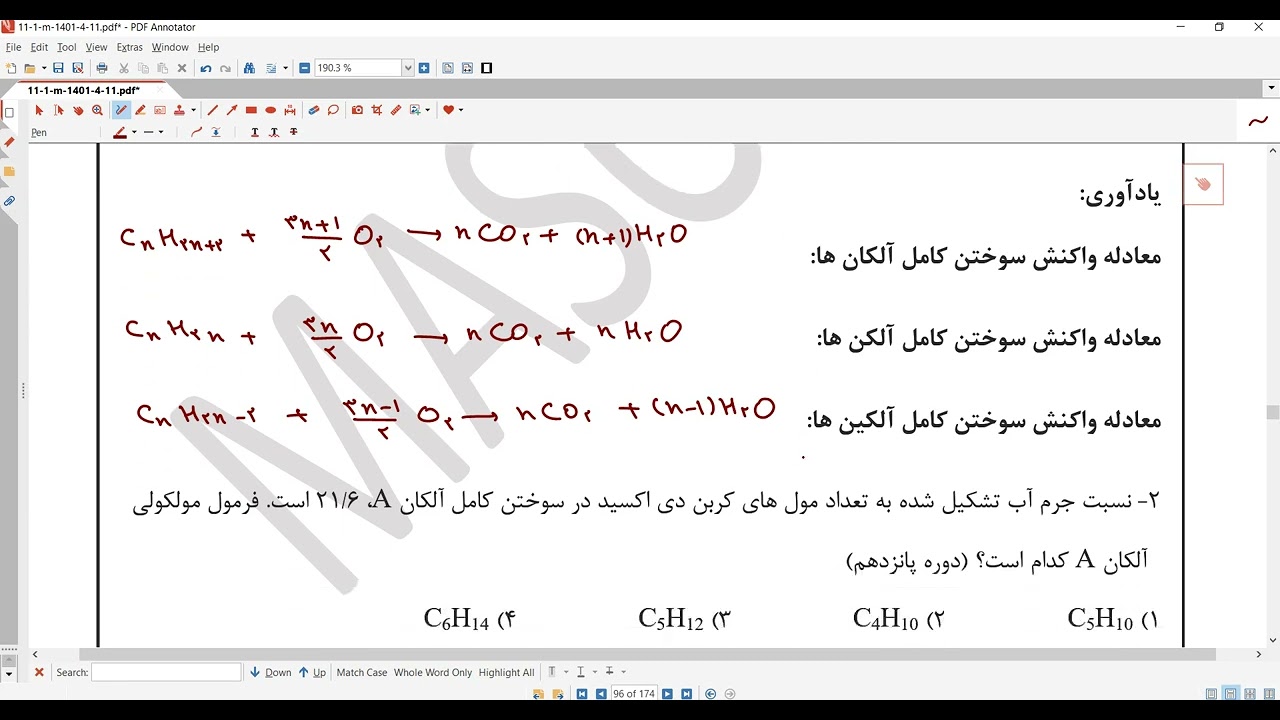Go to the next page

(667, 694)
